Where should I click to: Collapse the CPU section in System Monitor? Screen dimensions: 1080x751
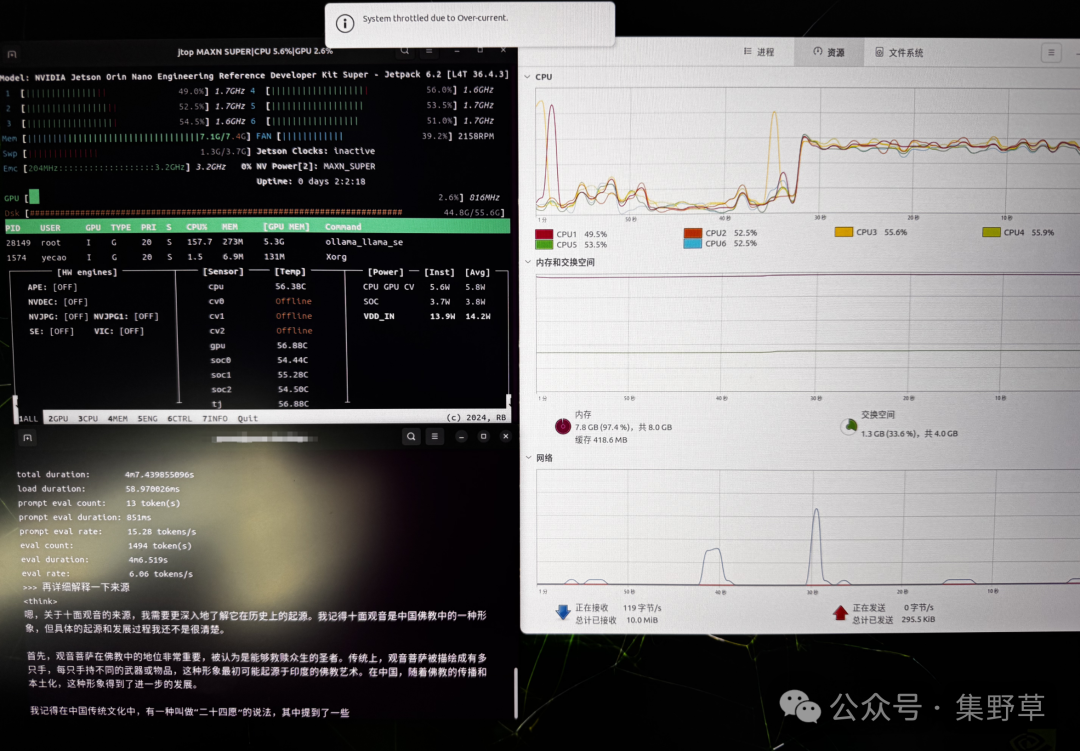point(528,76)
